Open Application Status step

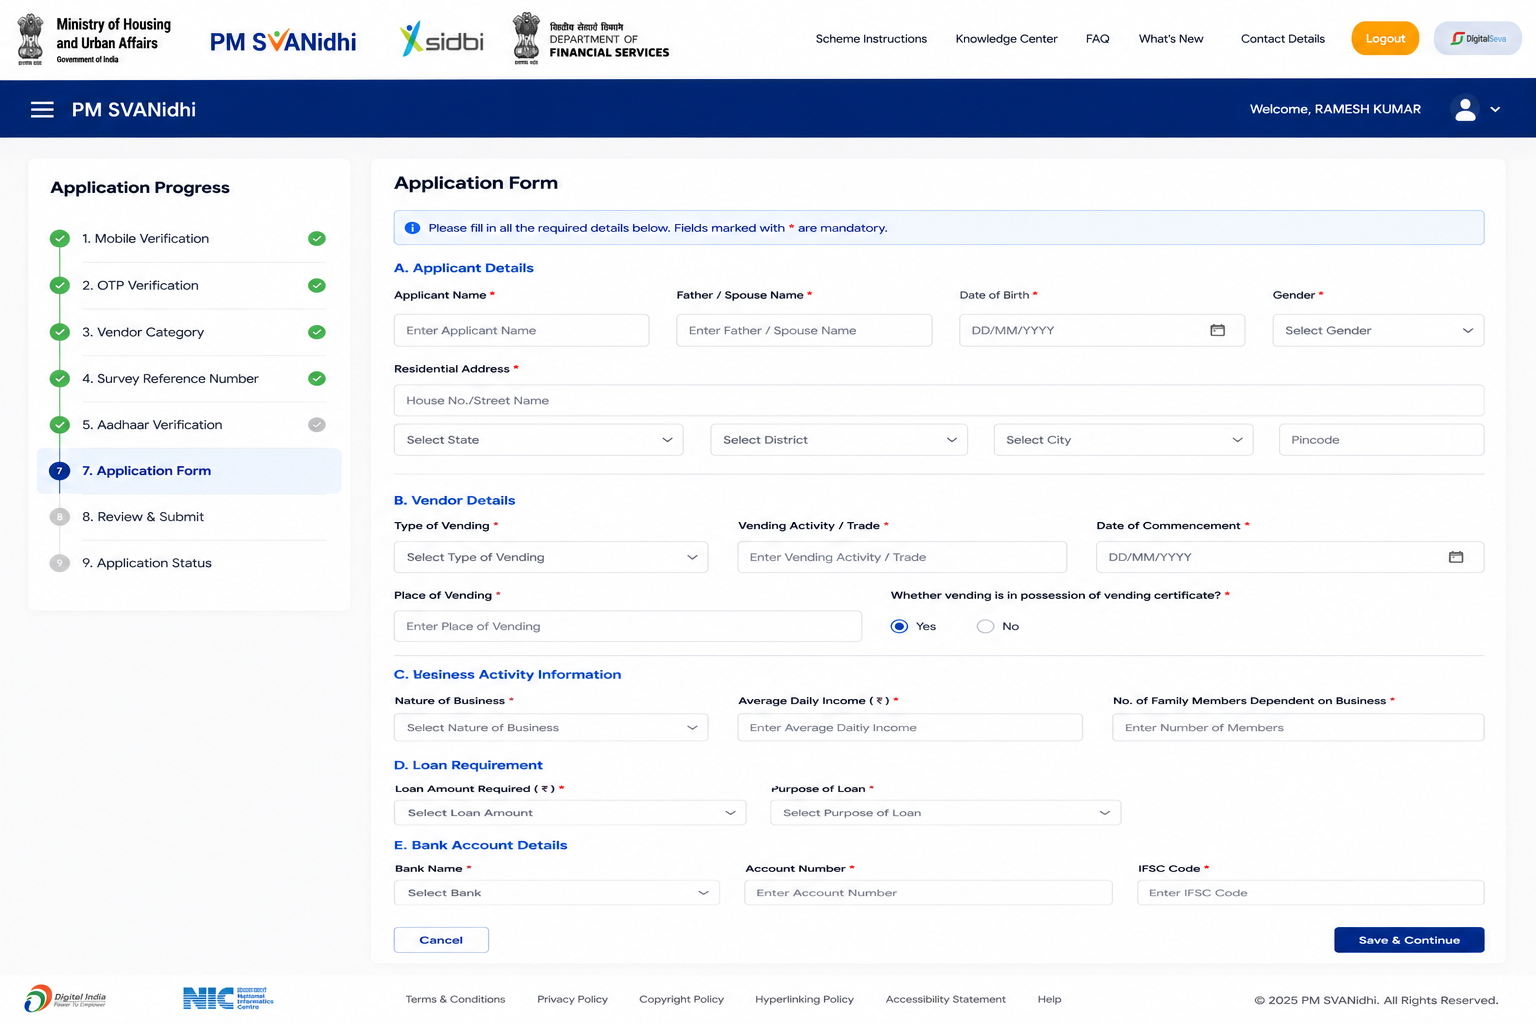[x=147, y=563]
